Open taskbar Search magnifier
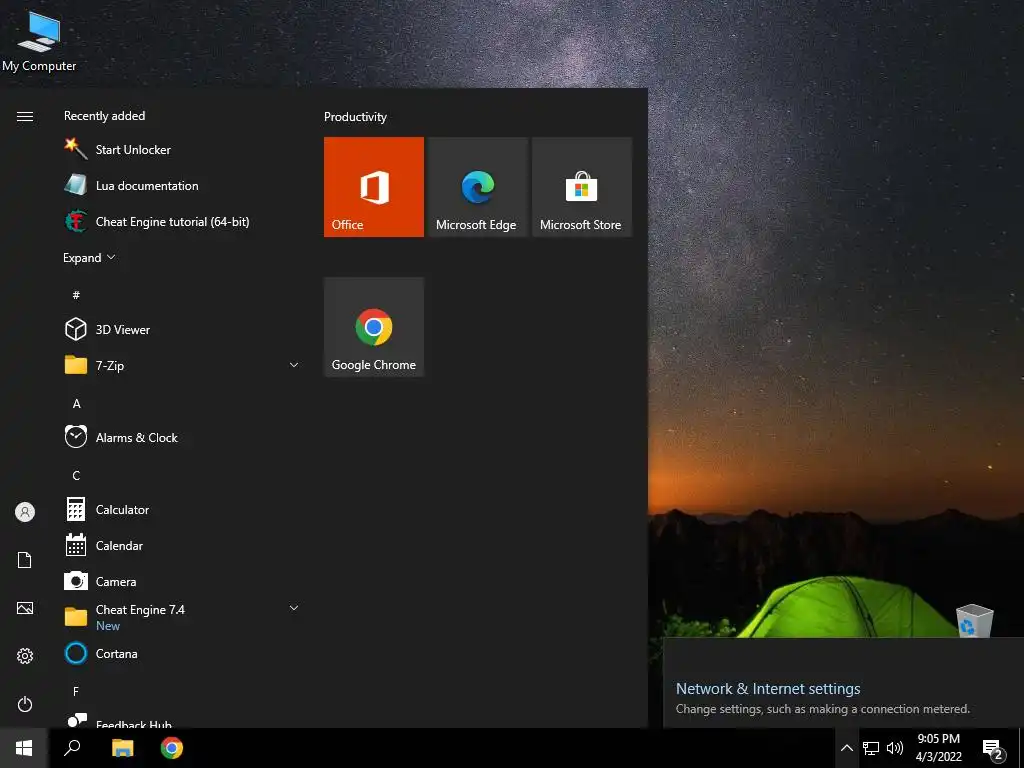The image size is (1024, 768). click(72, 748)
